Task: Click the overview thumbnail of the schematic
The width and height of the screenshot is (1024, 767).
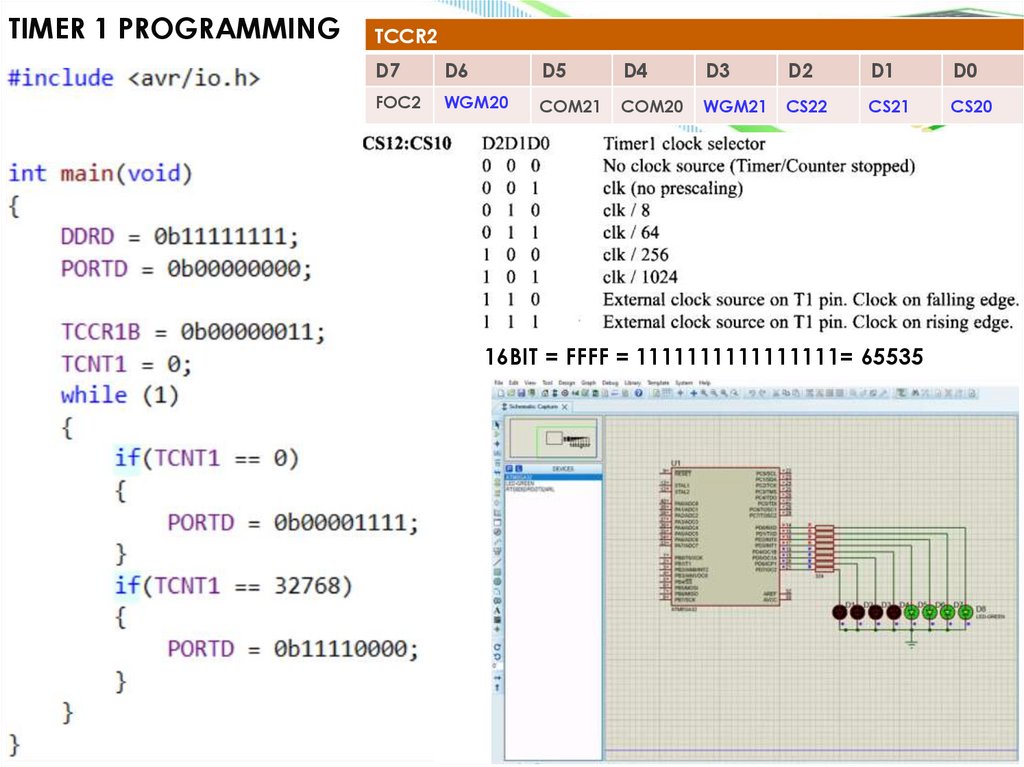Action: (552, 438)
